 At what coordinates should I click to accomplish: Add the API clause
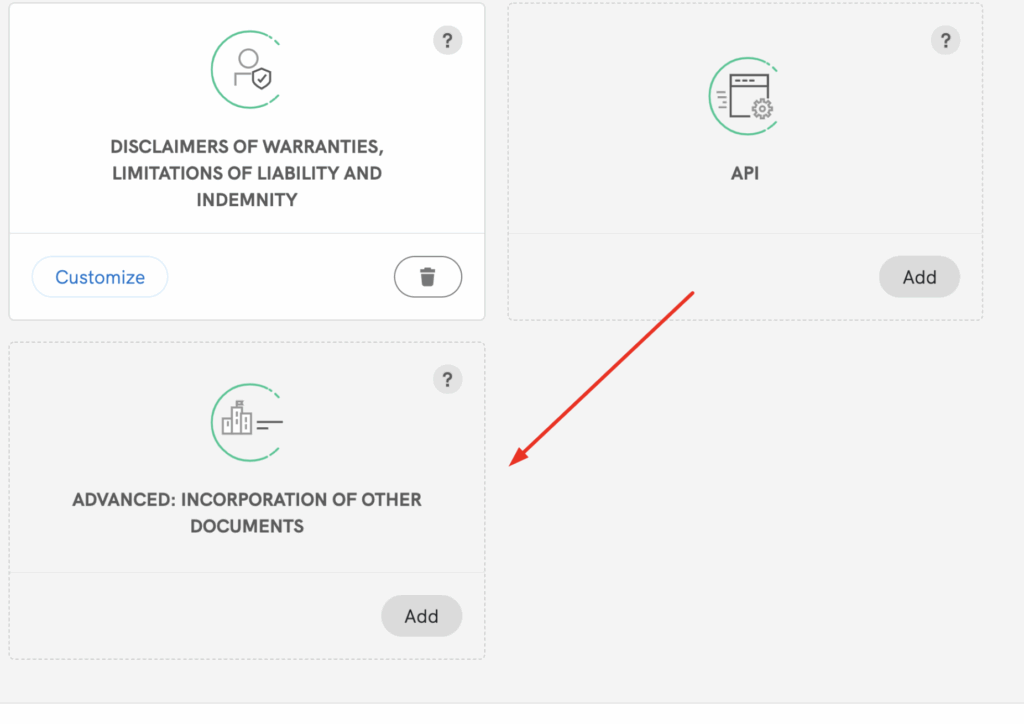pyautogui.click(x=919, y=277)
